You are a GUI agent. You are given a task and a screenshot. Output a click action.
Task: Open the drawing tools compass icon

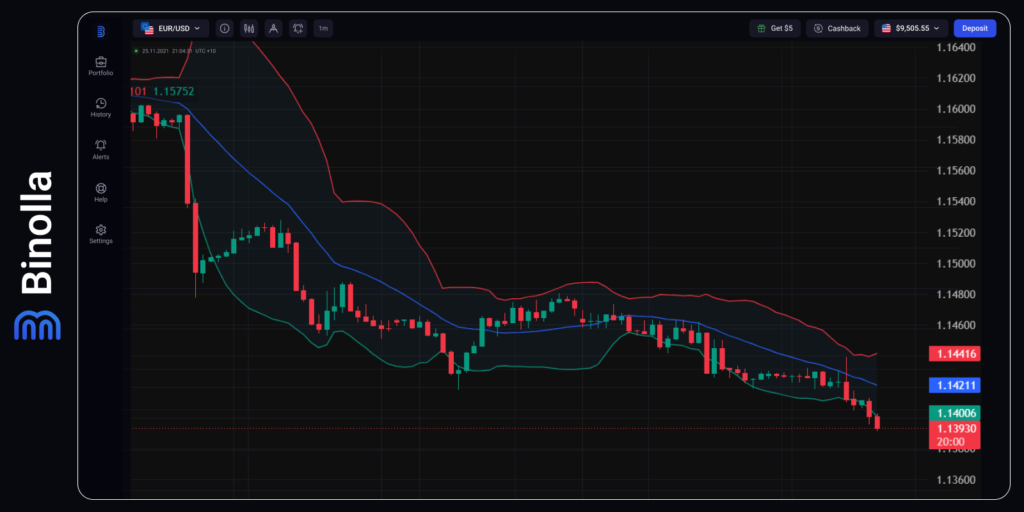(x=274, y=28)
